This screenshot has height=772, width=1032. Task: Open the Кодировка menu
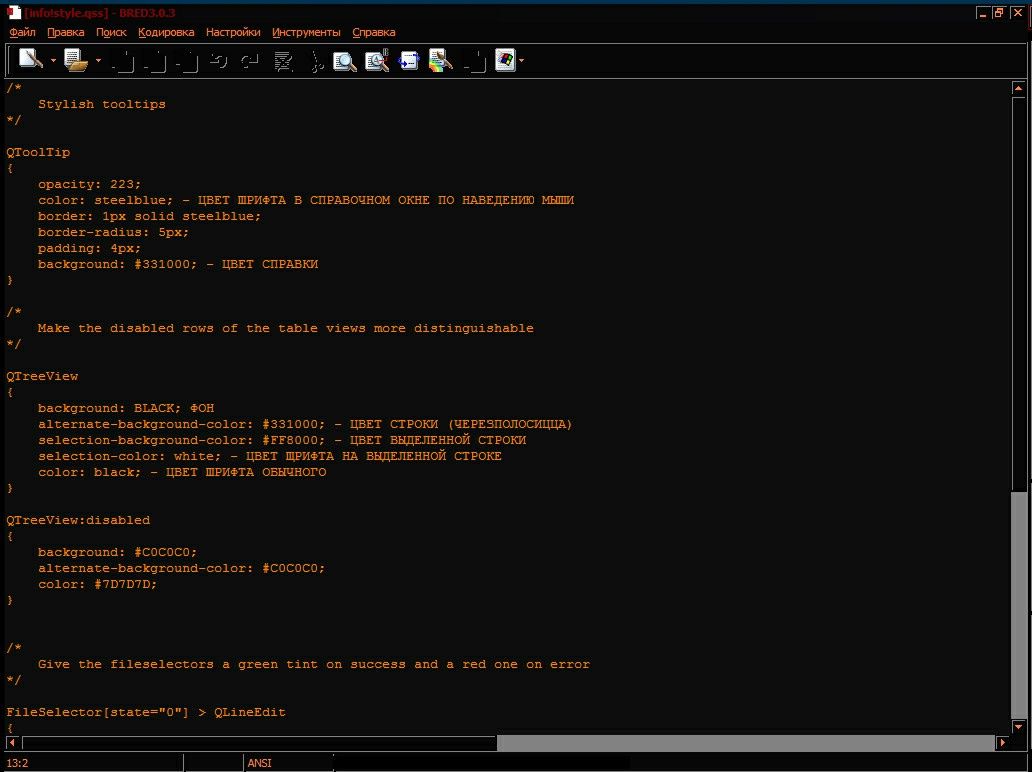(x=166, y=32)
